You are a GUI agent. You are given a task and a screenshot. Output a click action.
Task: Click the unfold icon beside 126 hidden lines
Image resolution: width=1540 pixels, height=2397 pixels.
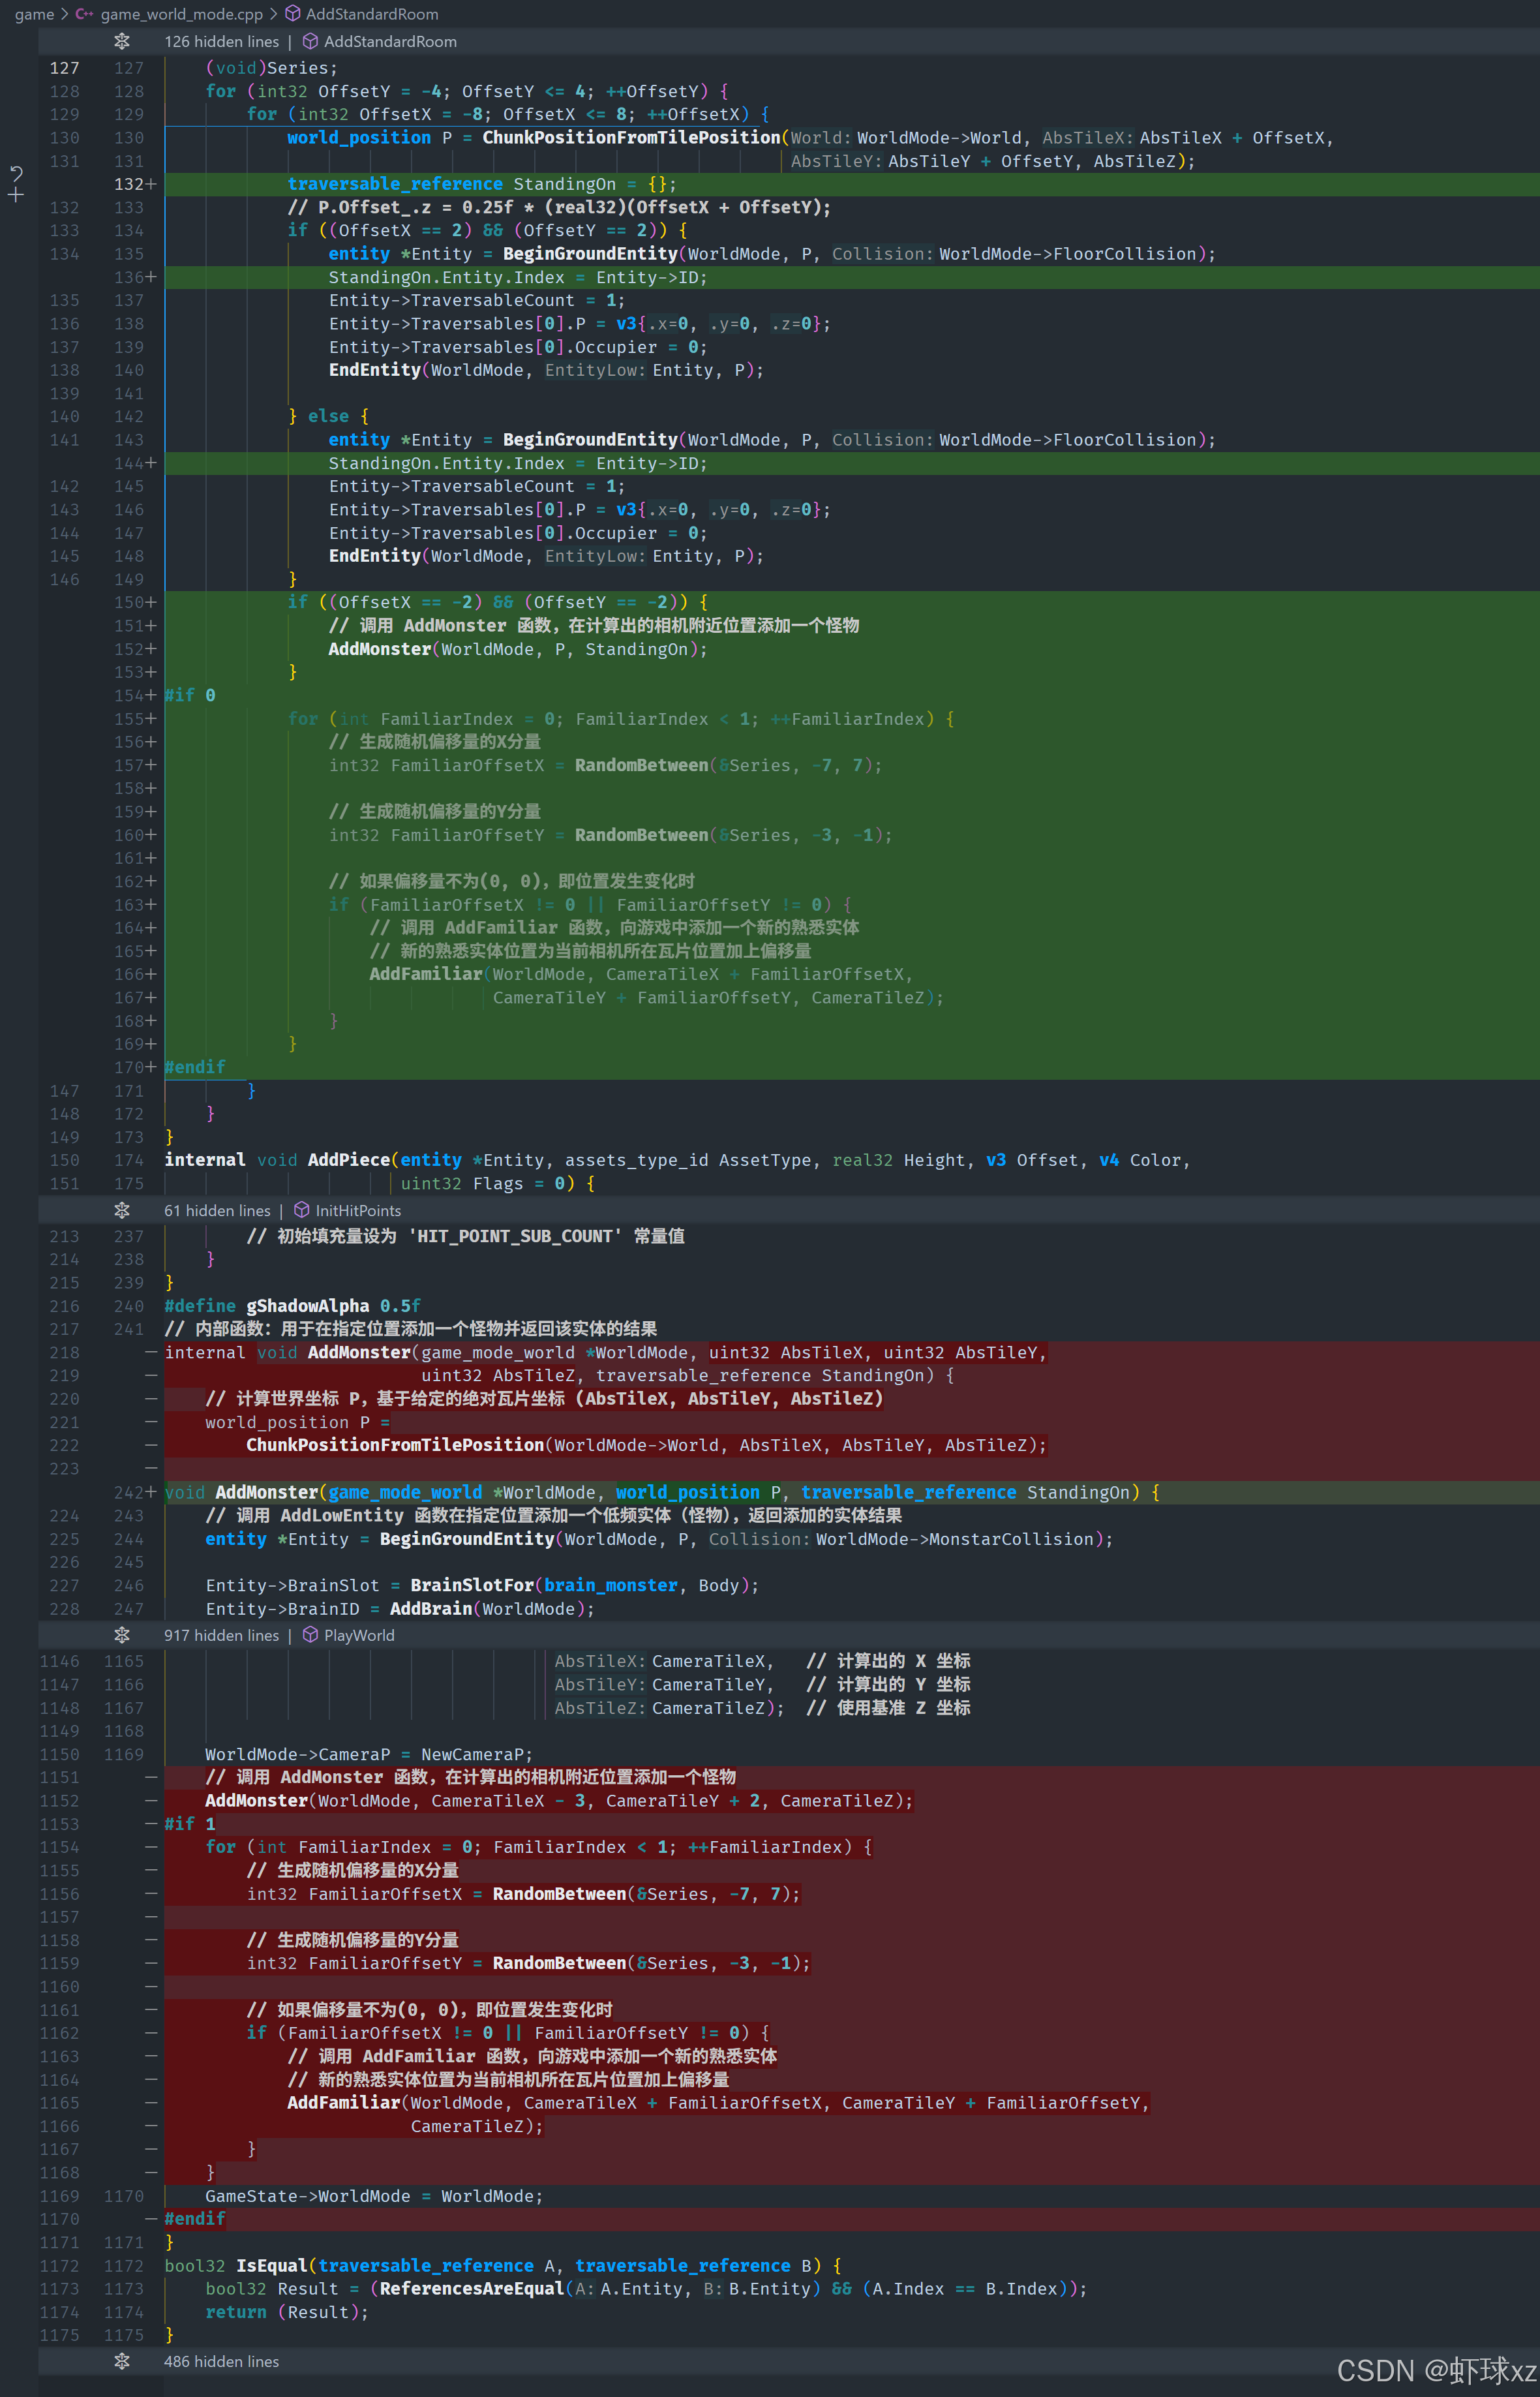[122, 41]
